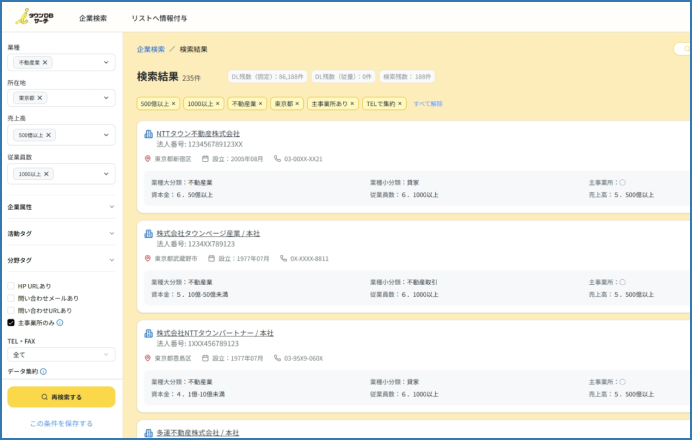Click the 資本金：4．1億-10億未満 text

(188, 394)
